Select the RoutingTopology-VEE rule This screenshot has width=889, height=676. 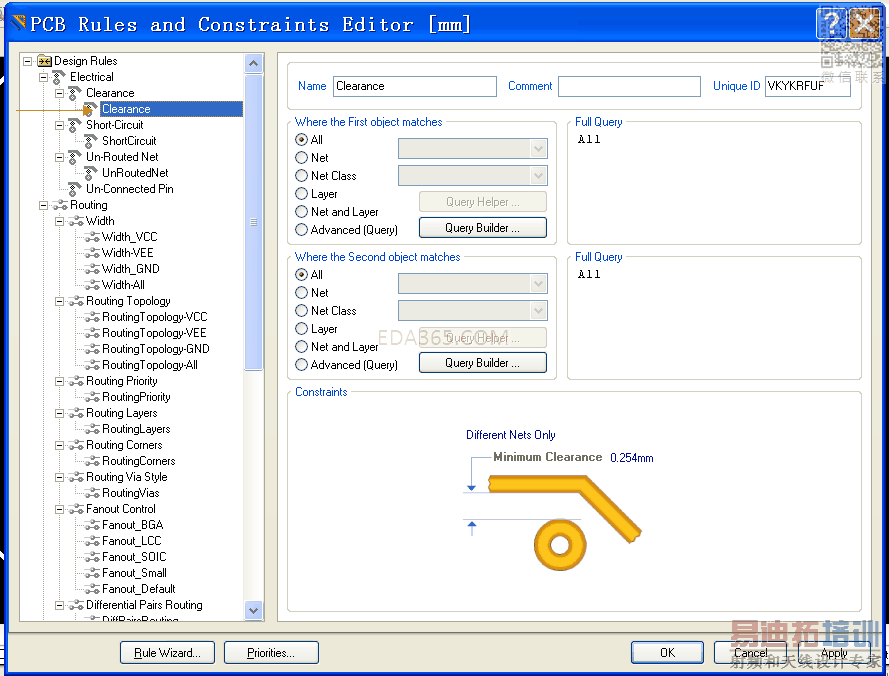[x=154, y=333]
